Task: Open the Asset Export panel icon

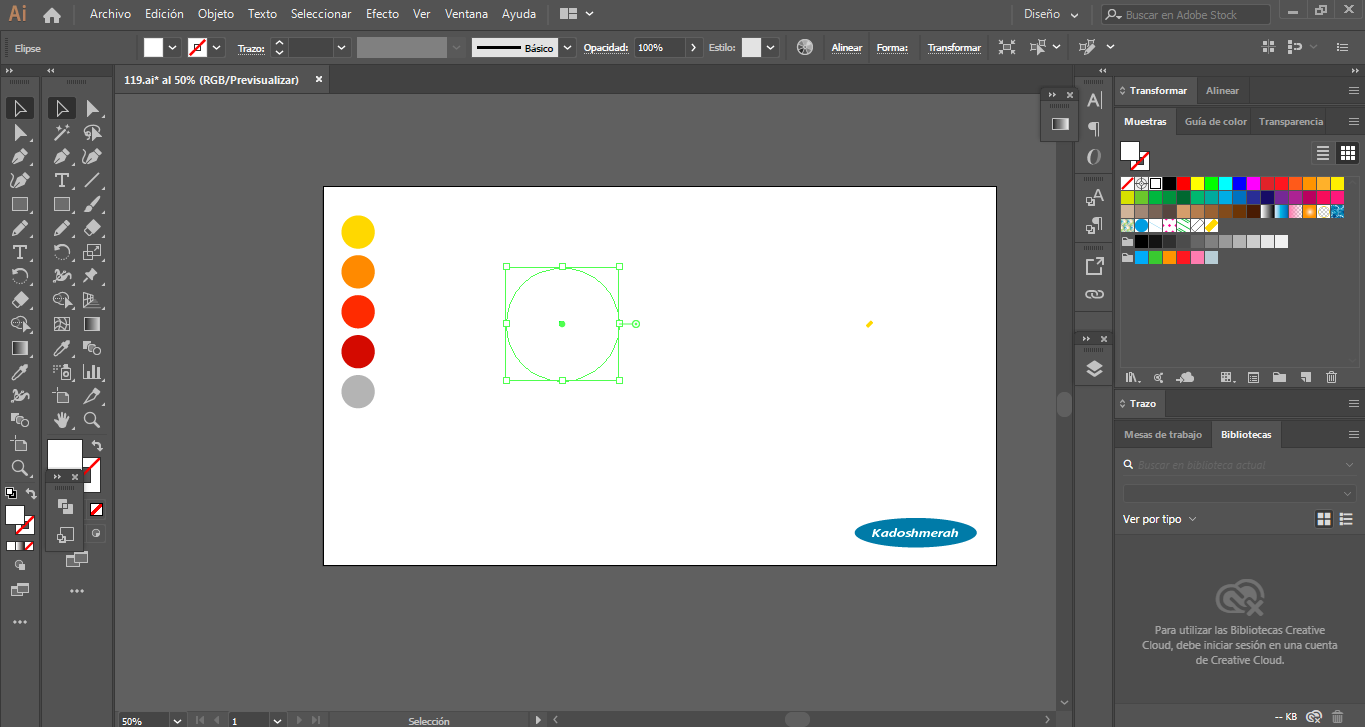Action: 1094,266
